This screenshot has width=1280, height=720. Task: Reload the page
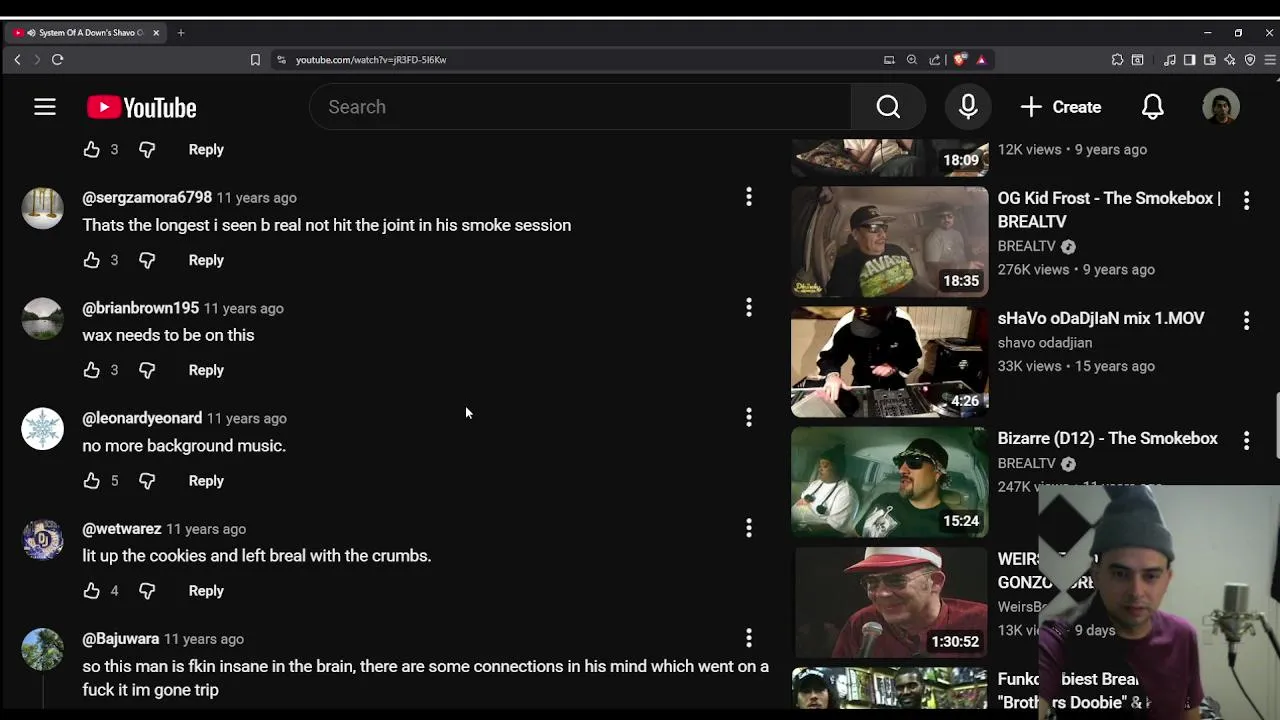point(57,60)
